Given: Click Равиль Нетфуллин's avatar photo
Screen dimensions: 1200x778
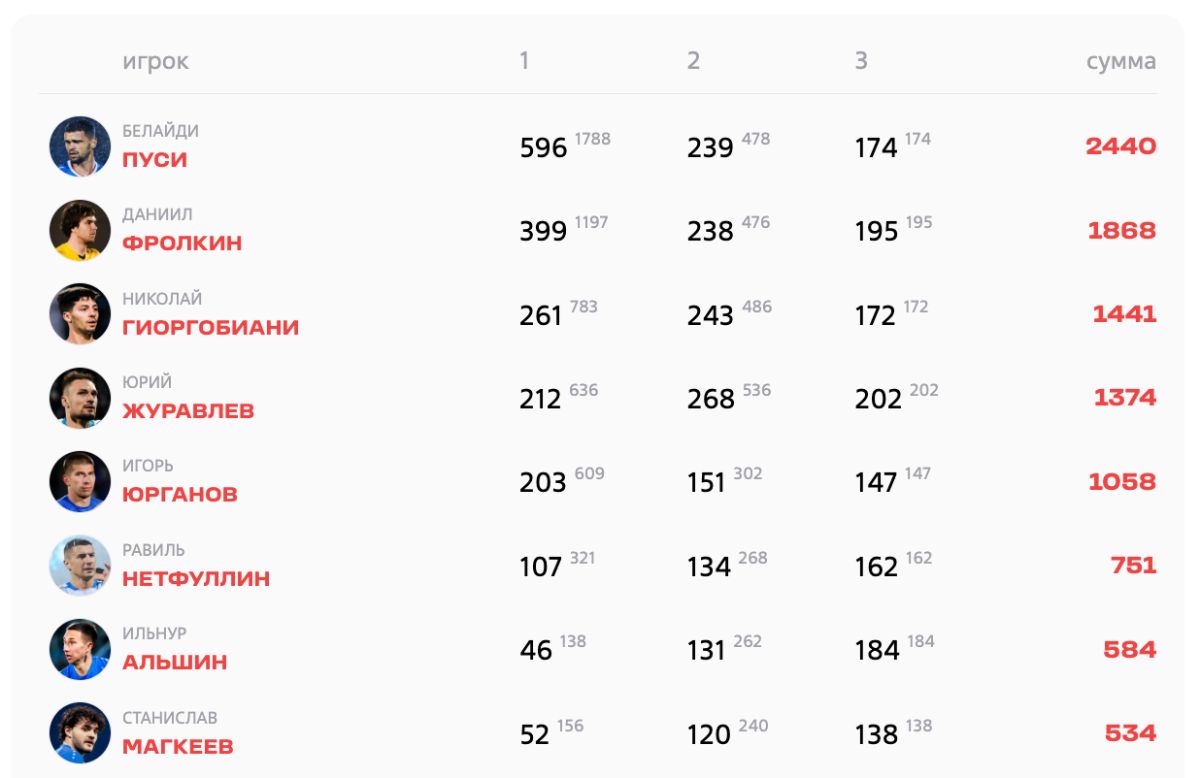Looking at the screenshot, I should [79, 566].
